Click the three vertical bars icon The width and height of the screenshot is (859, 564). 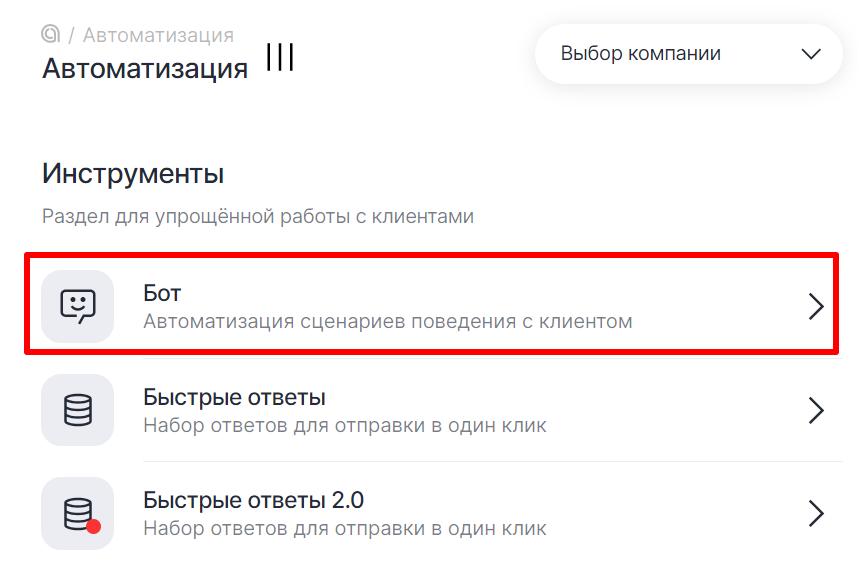(280, 58)
